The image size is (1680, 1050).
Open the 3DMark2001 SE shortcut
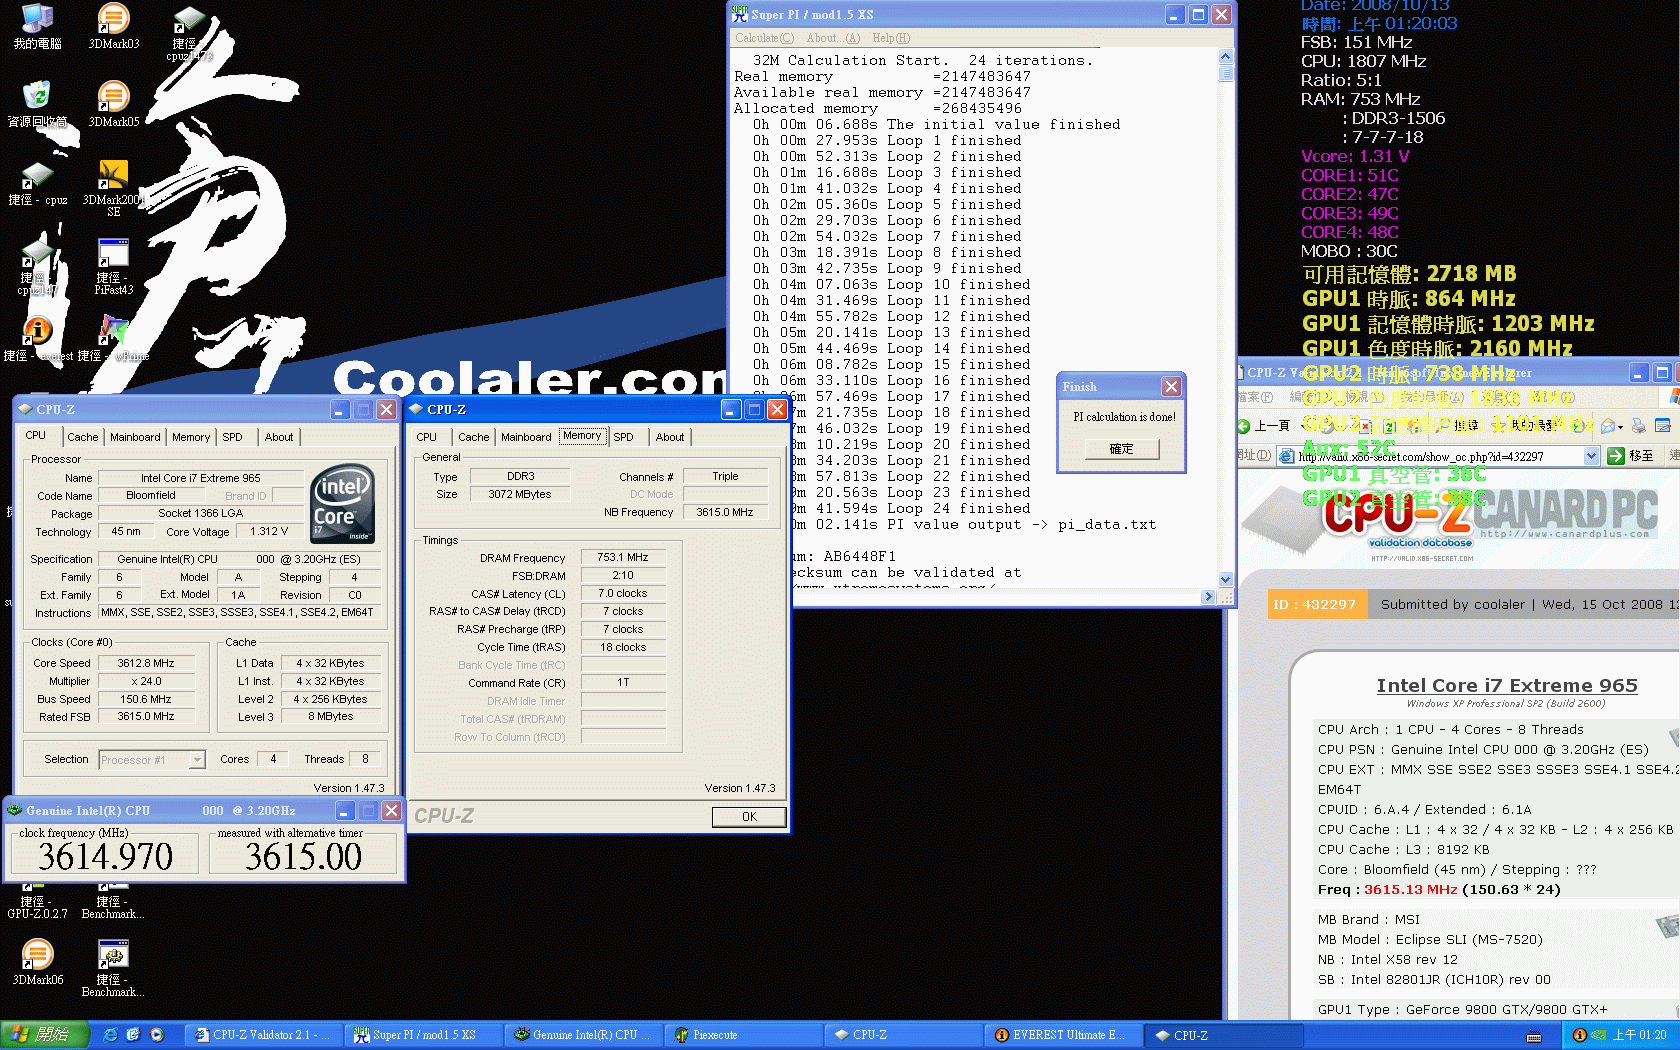pos(113,187)
